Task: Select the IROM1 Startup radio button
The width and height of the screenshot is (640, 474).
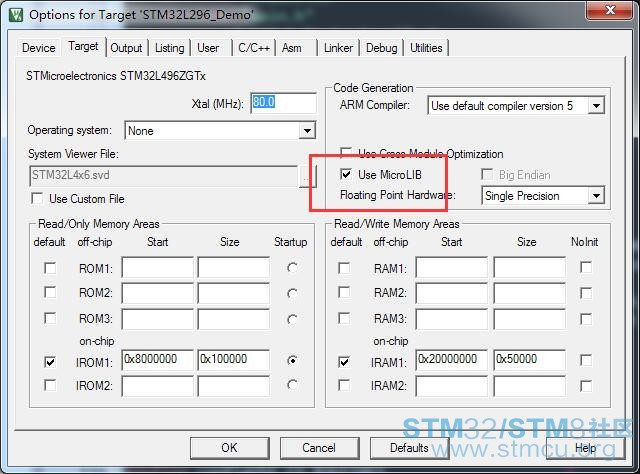Action: point(292,361)
